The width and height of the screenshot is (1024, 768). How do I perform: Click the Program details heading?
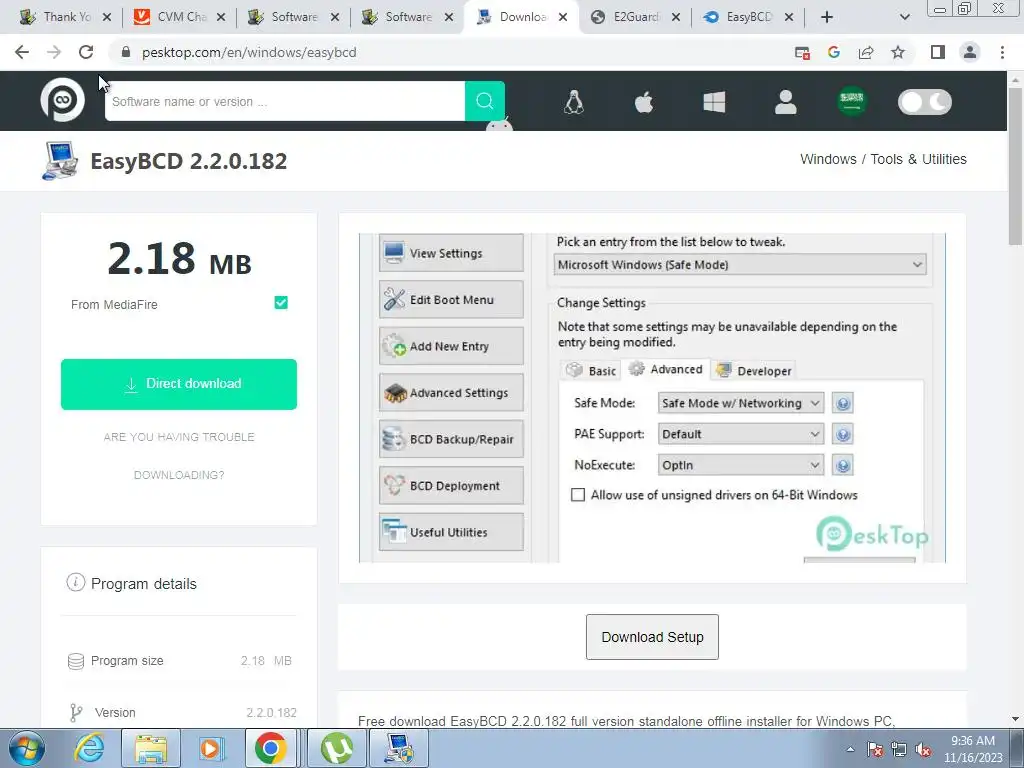pos(144,584)
